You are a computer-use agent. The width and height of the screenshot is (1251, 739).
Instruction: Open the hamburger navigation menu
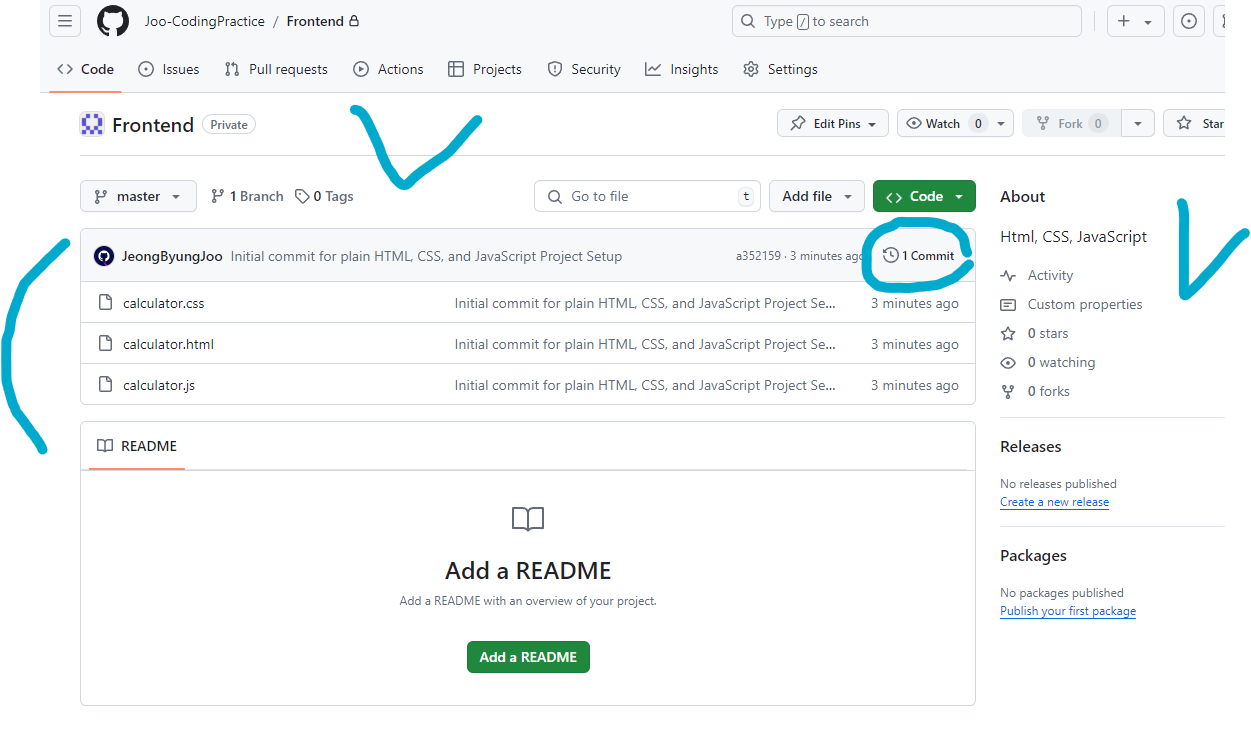click(x=65, y=21)
